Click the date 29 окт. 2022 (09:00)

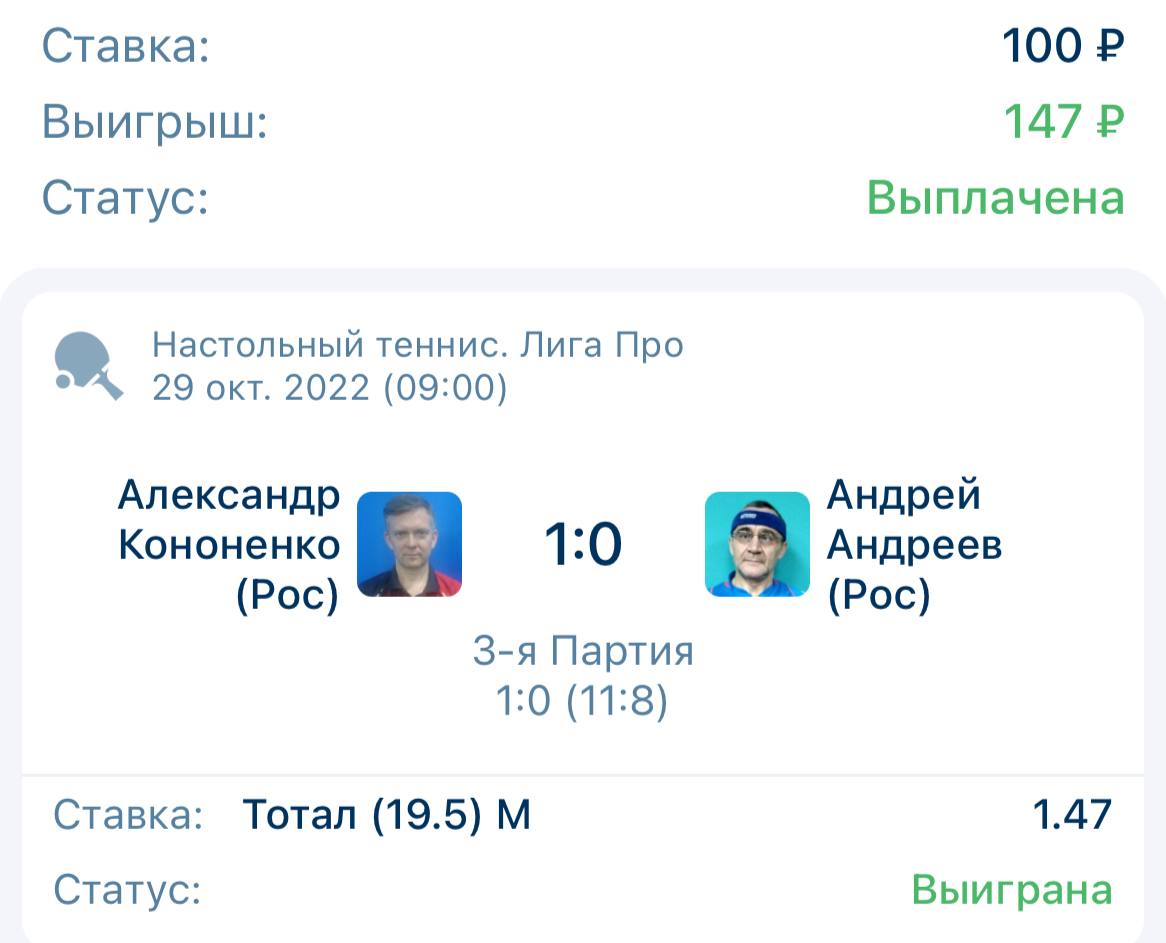[329, 388]
